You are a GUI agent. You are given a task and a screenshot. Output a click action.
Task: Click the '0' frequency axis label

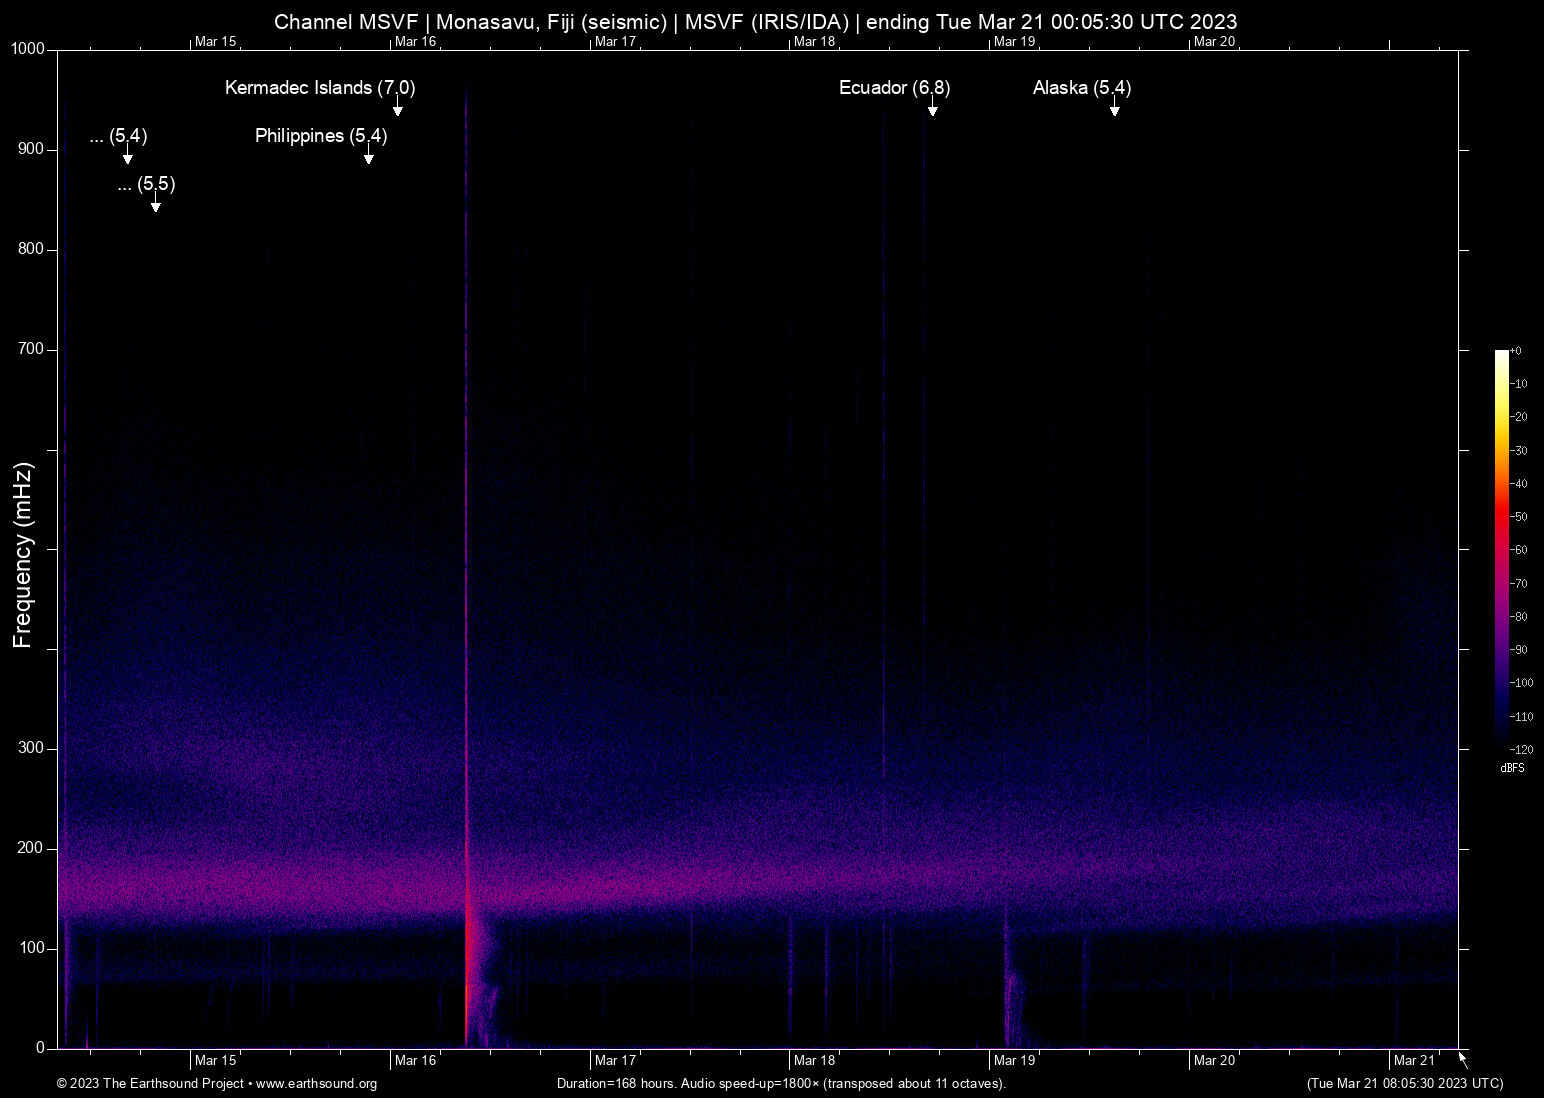coord(41,1048)
